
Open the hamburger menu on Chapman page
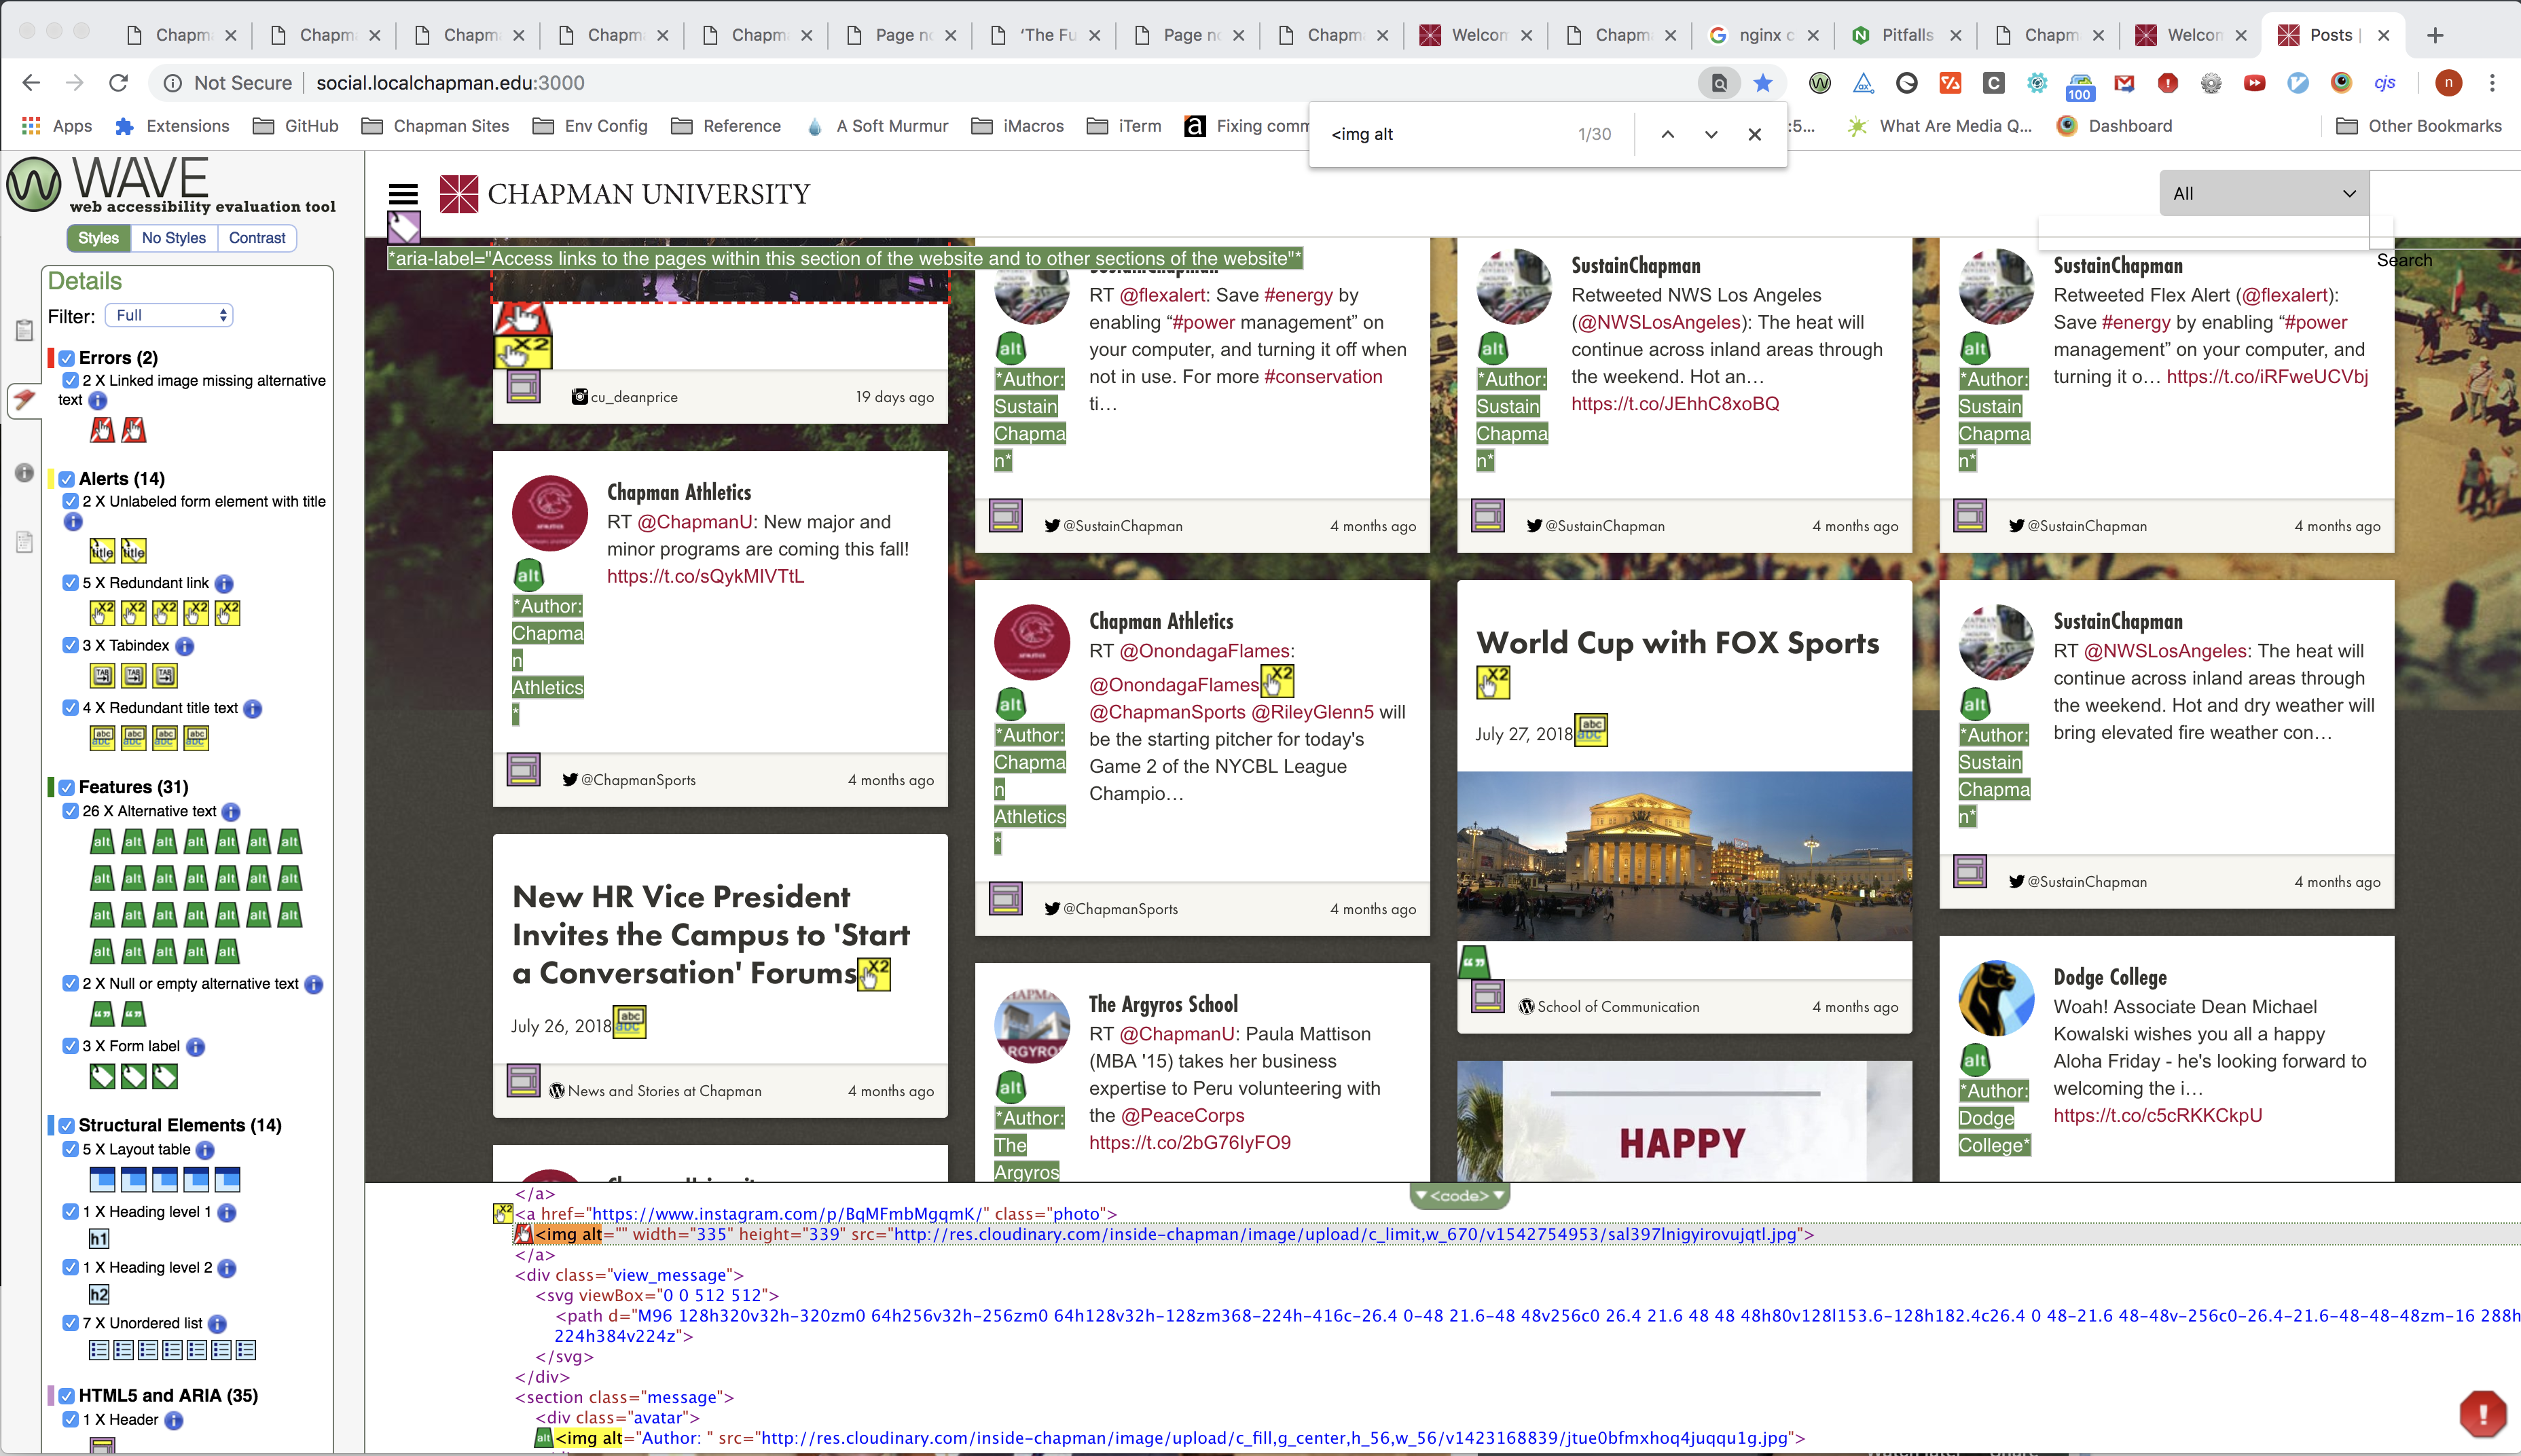coord(403,193)
